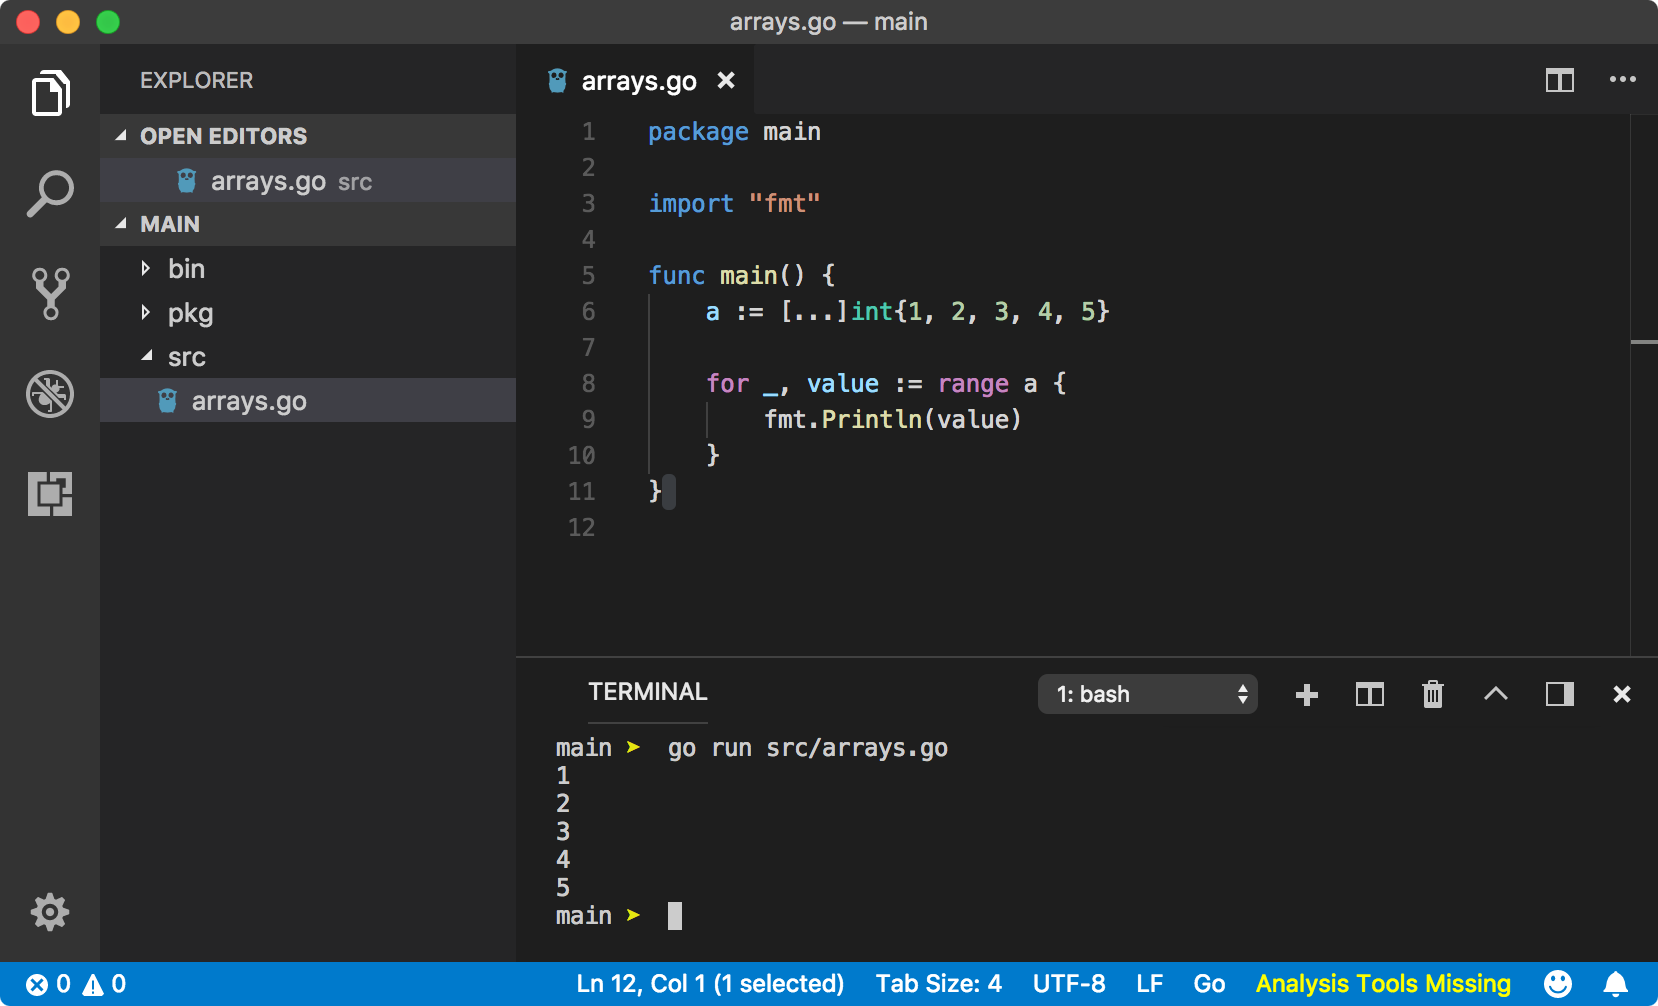Open the editor more actions menu

click(1623, 80)
